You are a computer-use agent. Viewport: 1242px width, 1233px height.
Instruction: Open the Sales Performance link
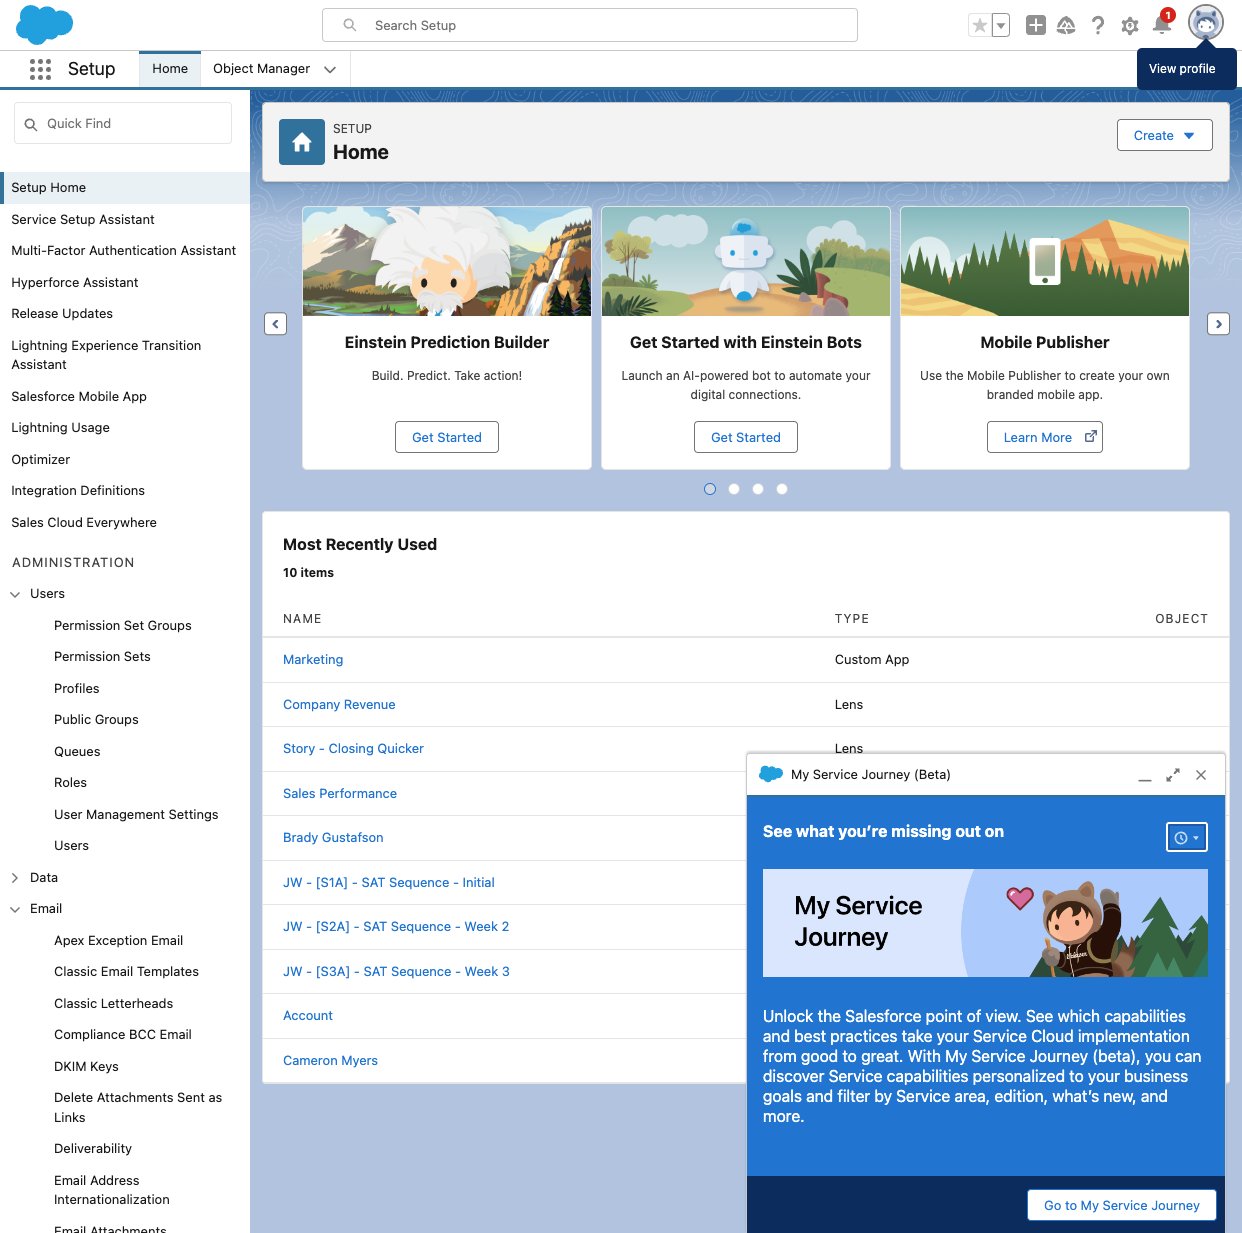[x=340, y=794]
